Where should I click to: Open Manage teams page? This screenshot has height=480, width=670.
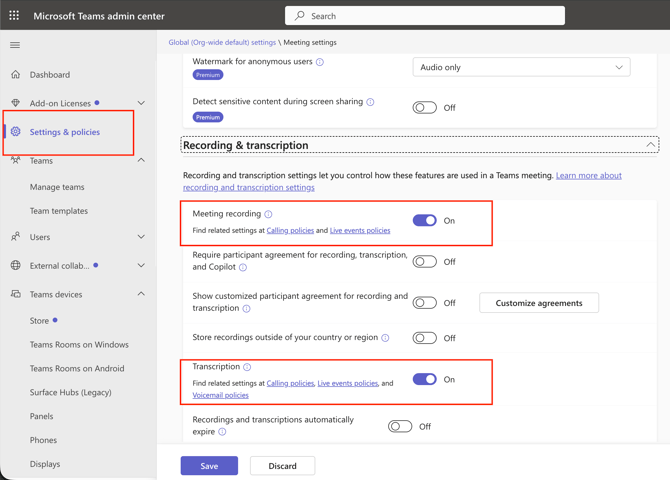[x=57, y=187]
